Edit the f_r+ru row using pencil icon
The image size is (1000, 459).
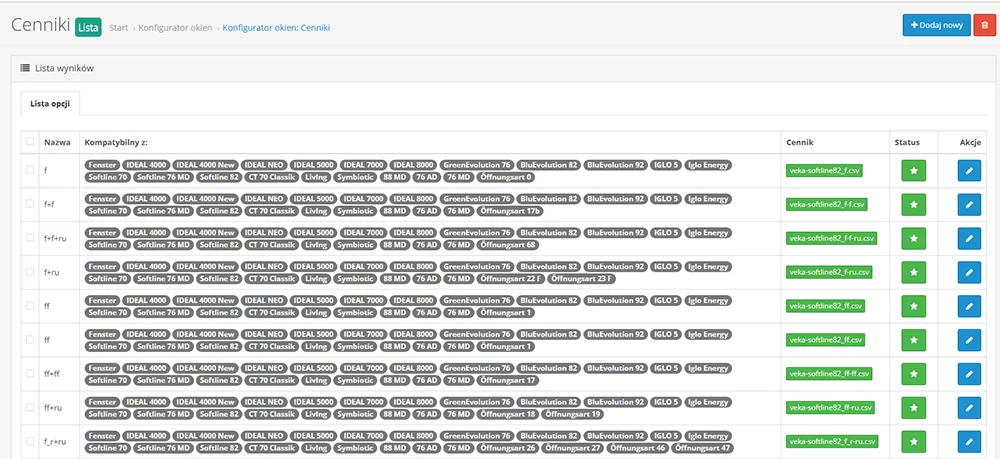tap(969, 442)
